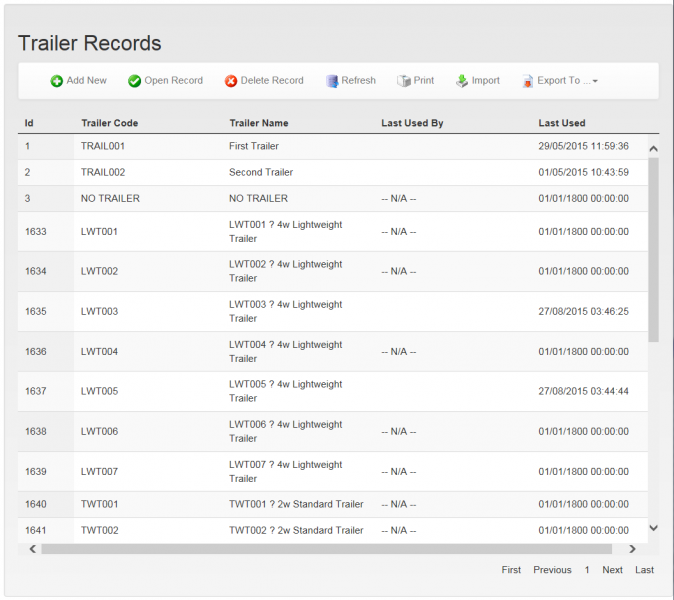The height and width of the screenshot is (600, 674).
Task: Go to the Next page
Action: point(612,570)
